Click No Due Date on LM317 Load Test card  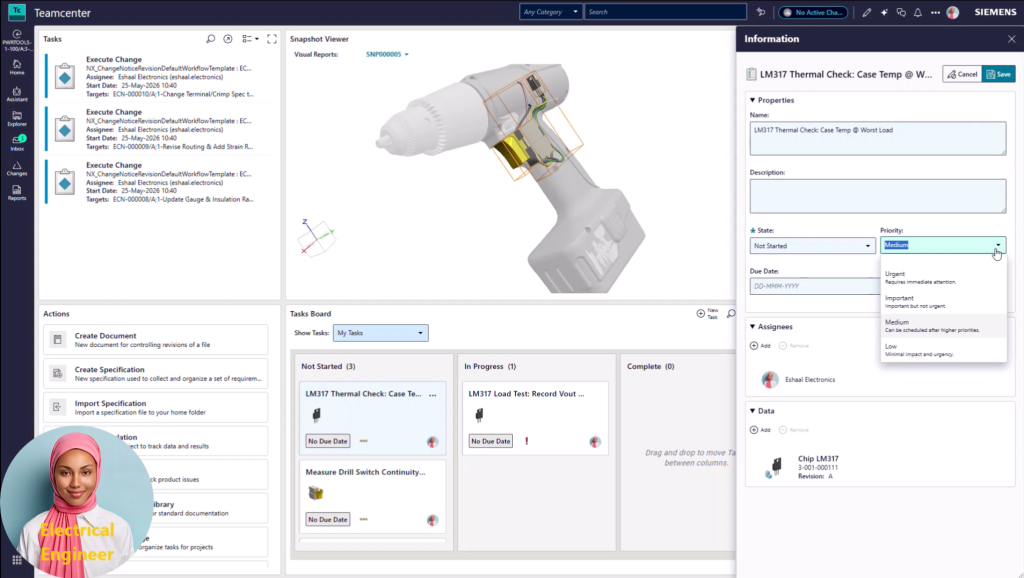(x=490, y=442)
